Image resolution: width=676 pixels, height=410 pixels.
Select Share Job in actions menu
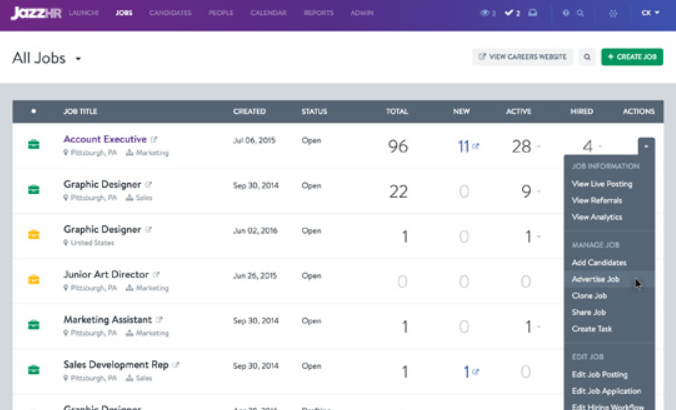[588, 312]
